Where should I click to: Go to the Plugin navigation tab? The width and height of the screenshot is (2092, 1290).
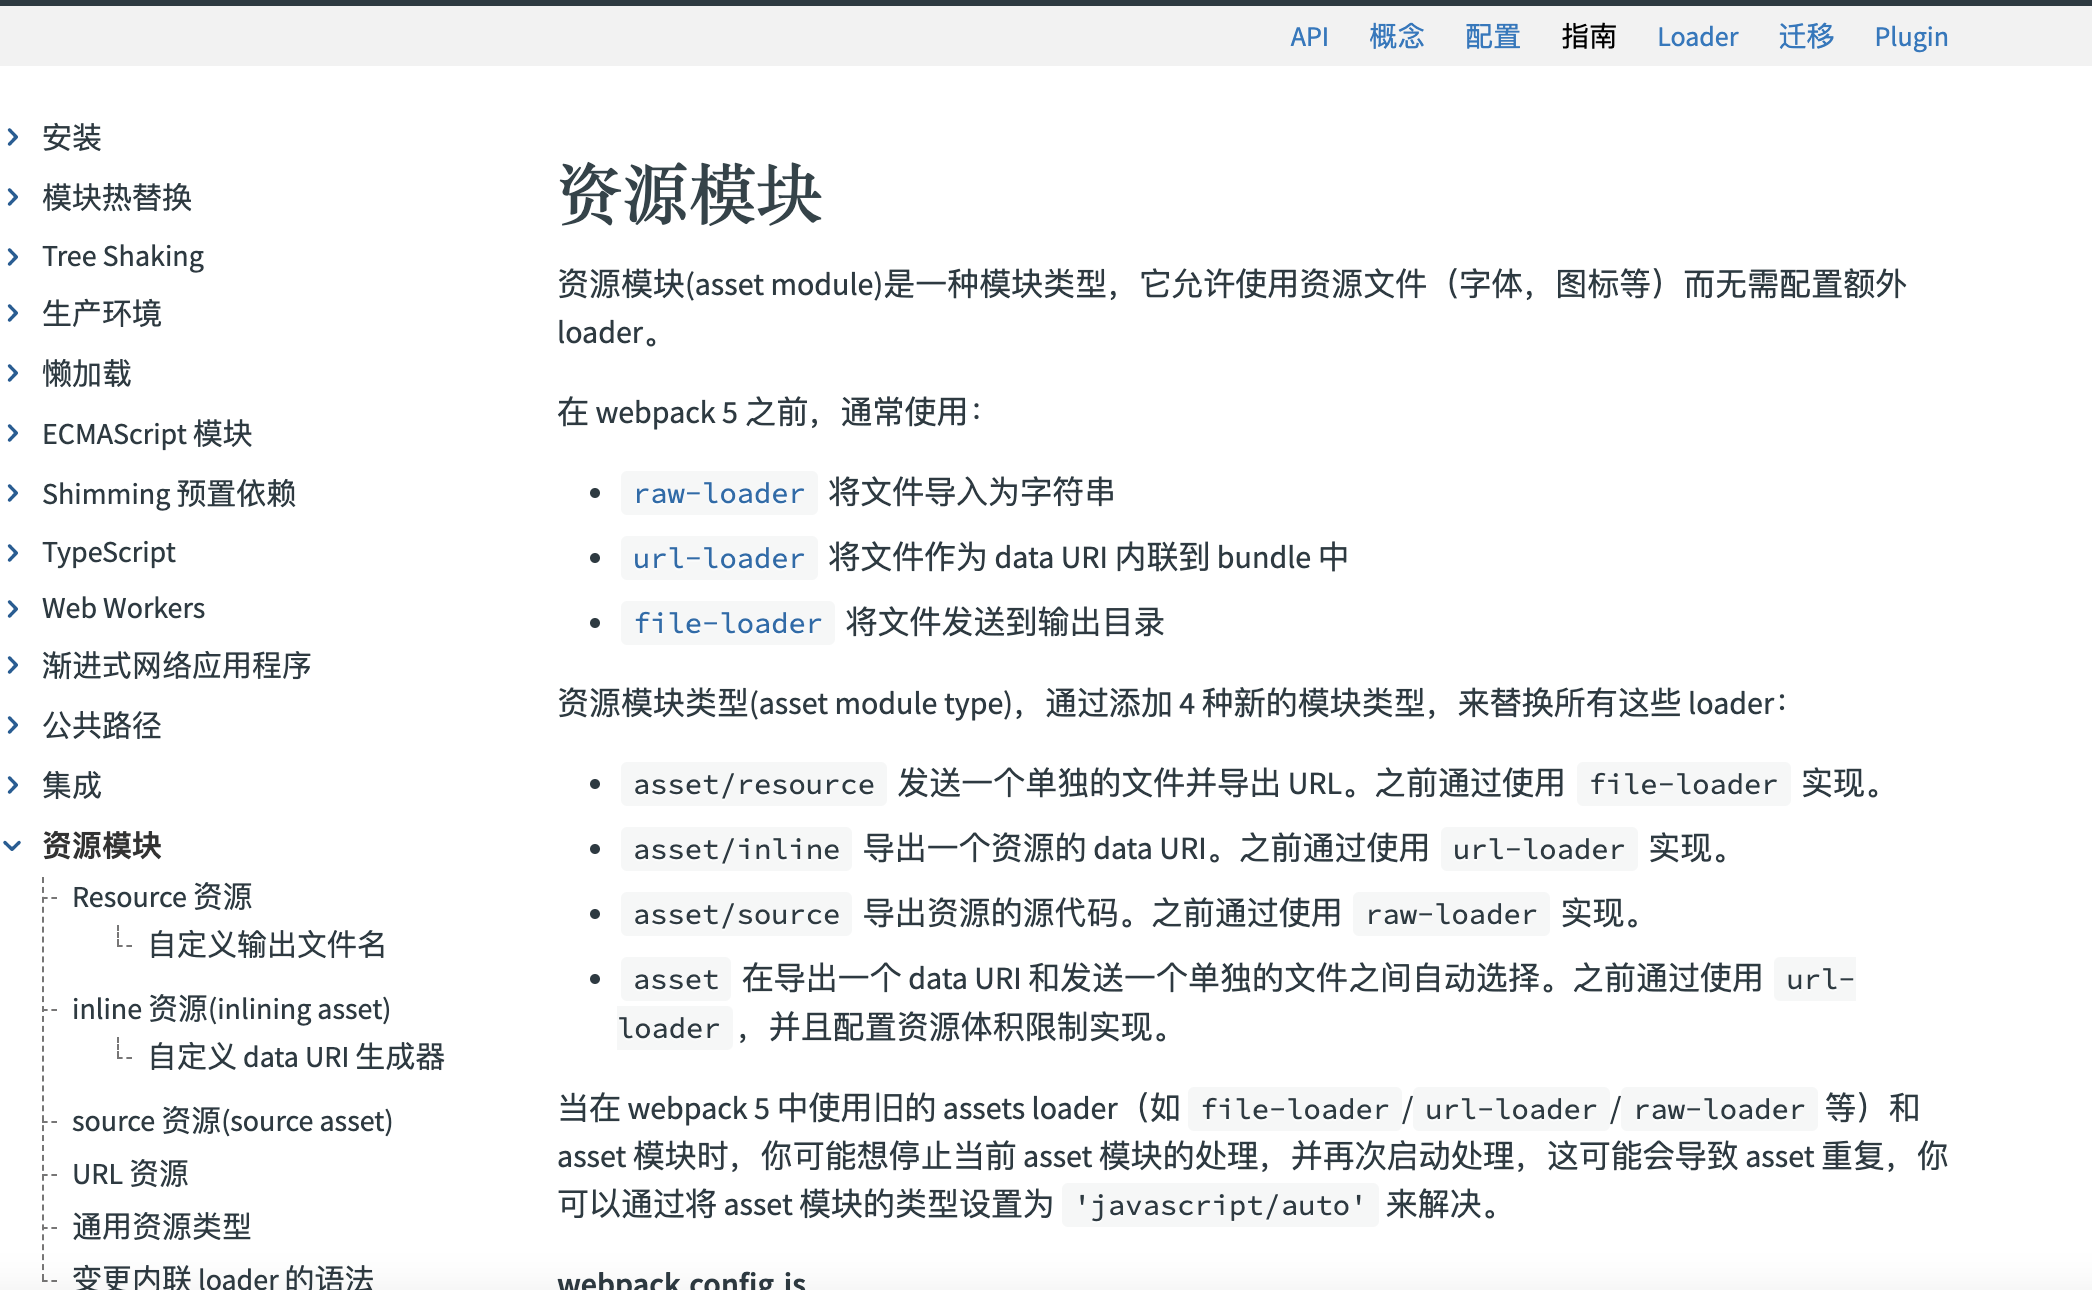[1910, 37]
